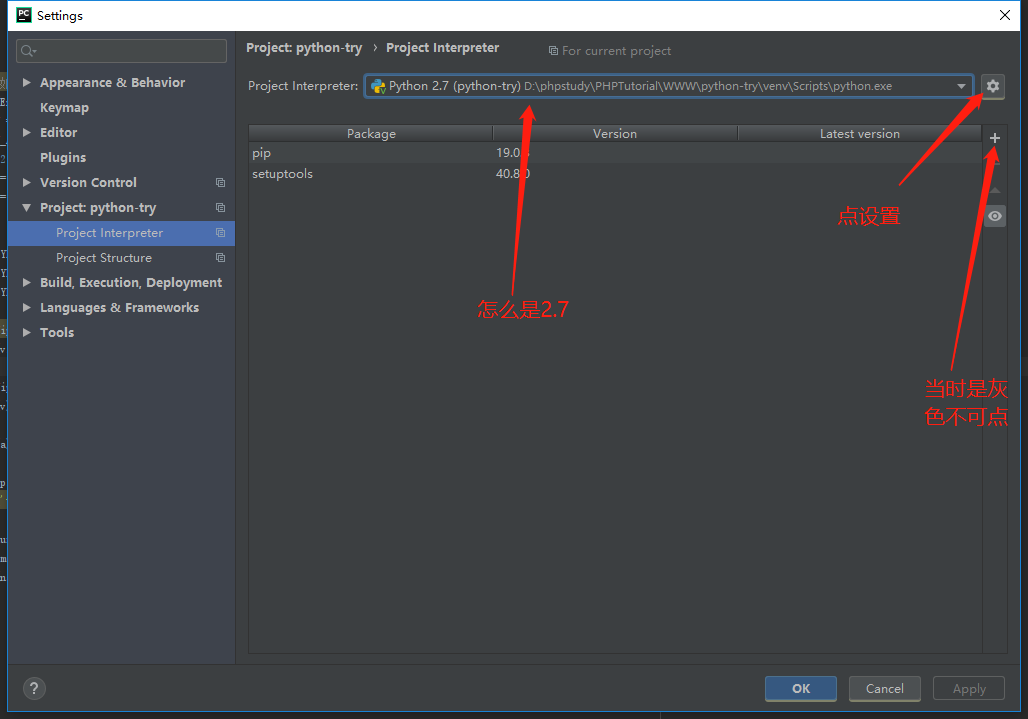
Task: Open the interpreter settings gear icon
Action: (992, 86)
